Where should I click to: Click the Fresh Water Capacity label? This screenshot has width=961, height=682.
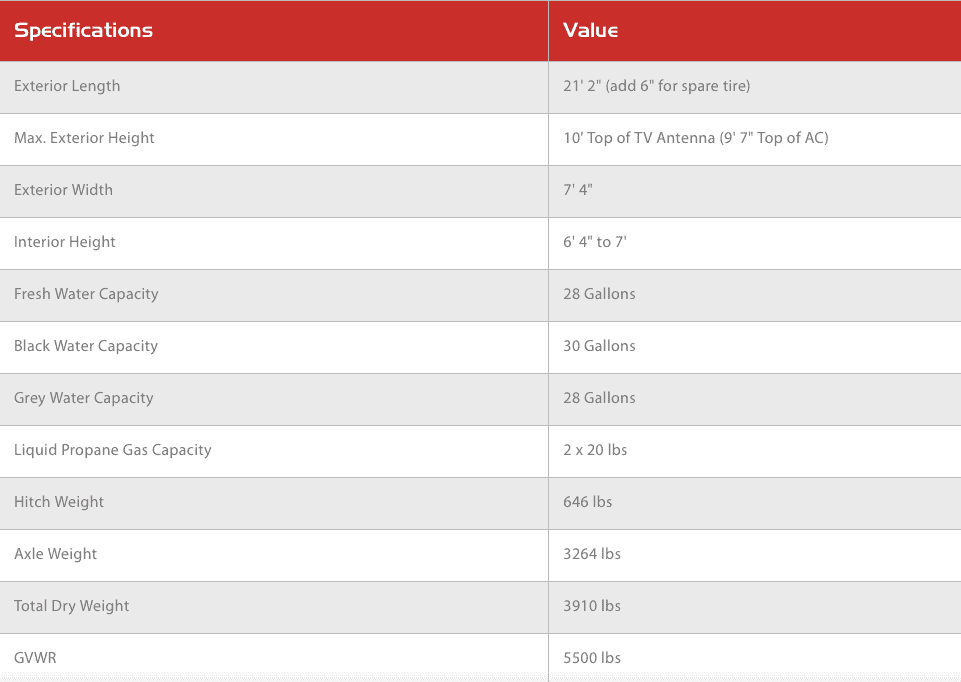[86, 294]
